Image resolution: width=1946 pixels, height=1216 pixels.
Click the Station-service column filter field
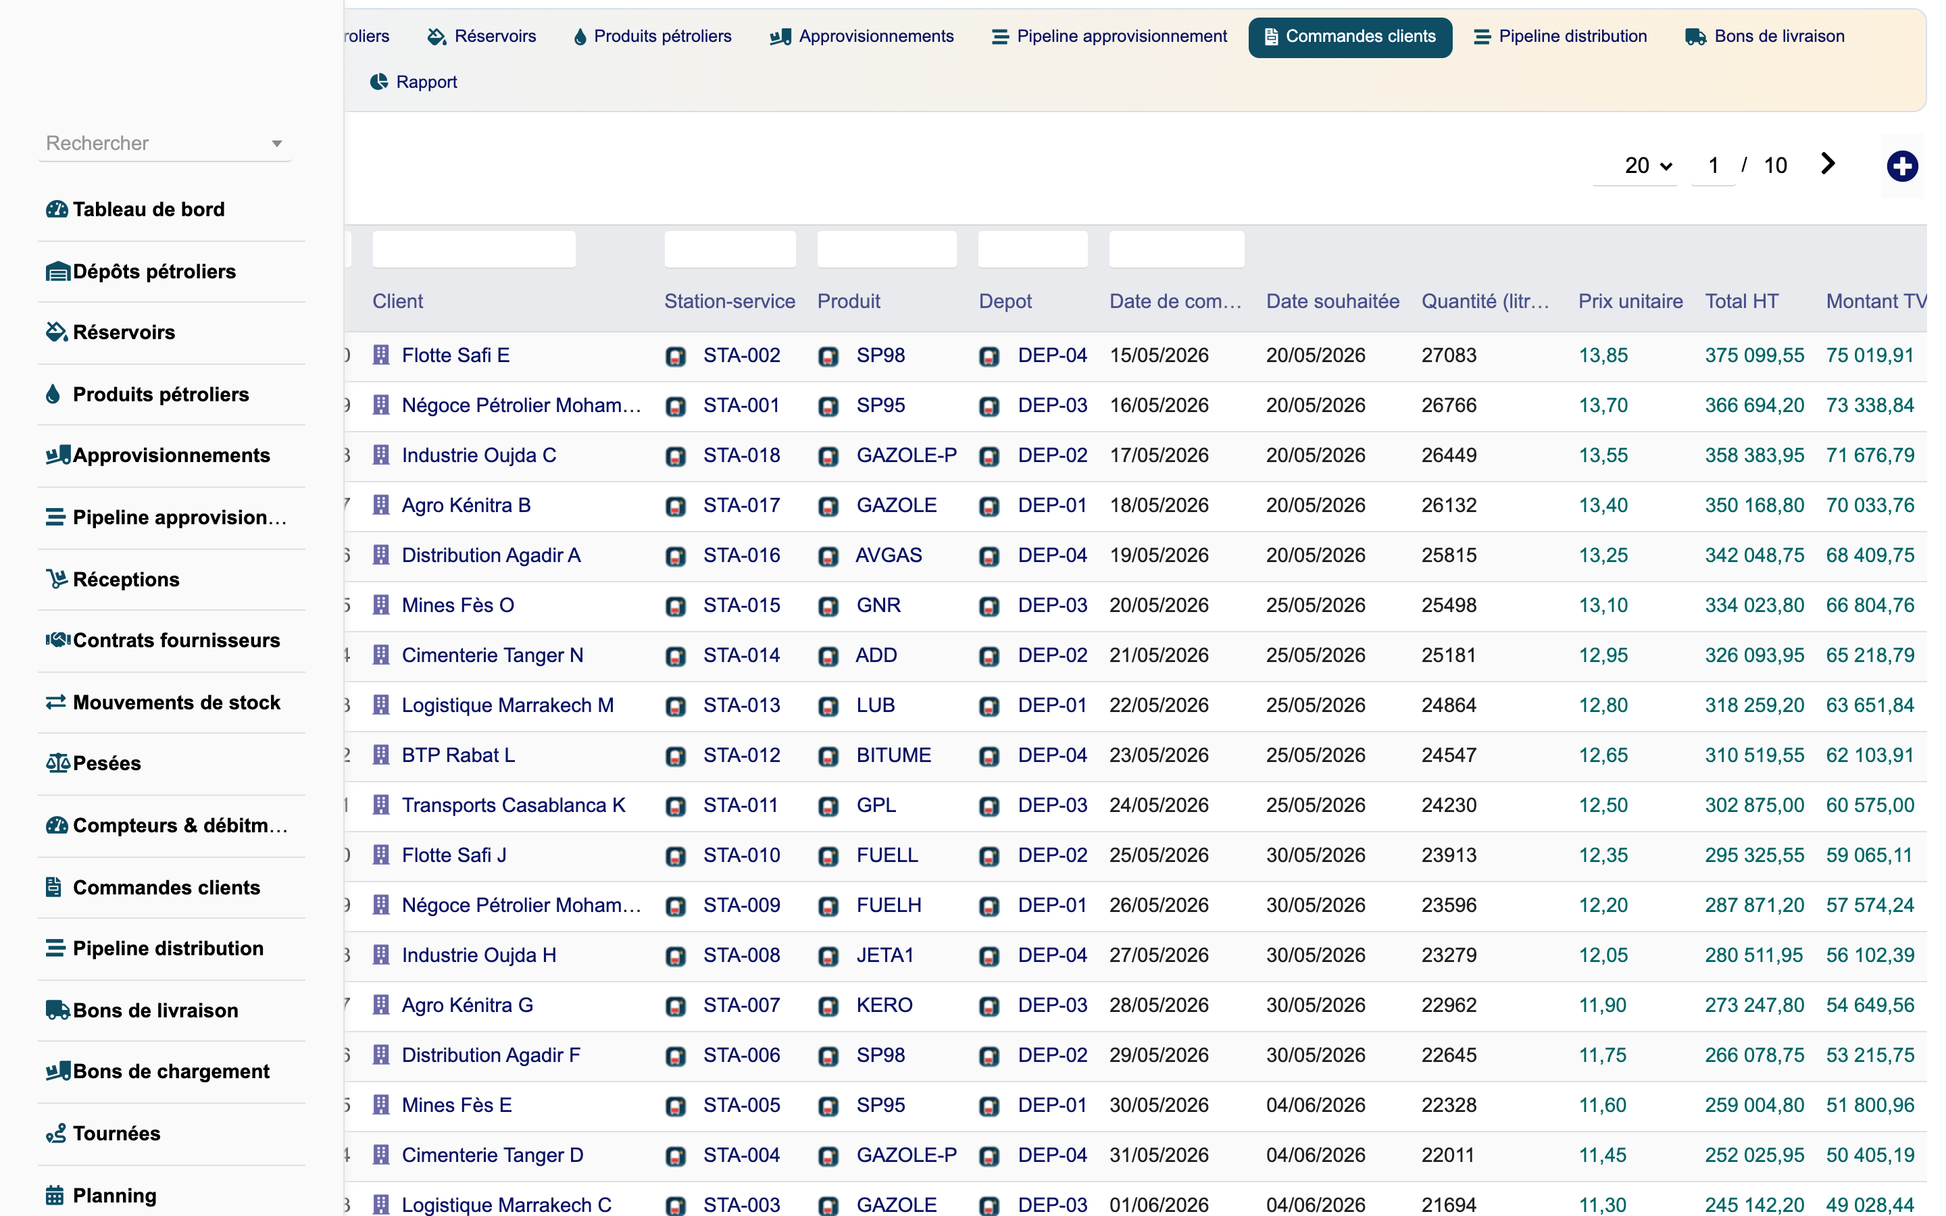(x=730, y=249)
